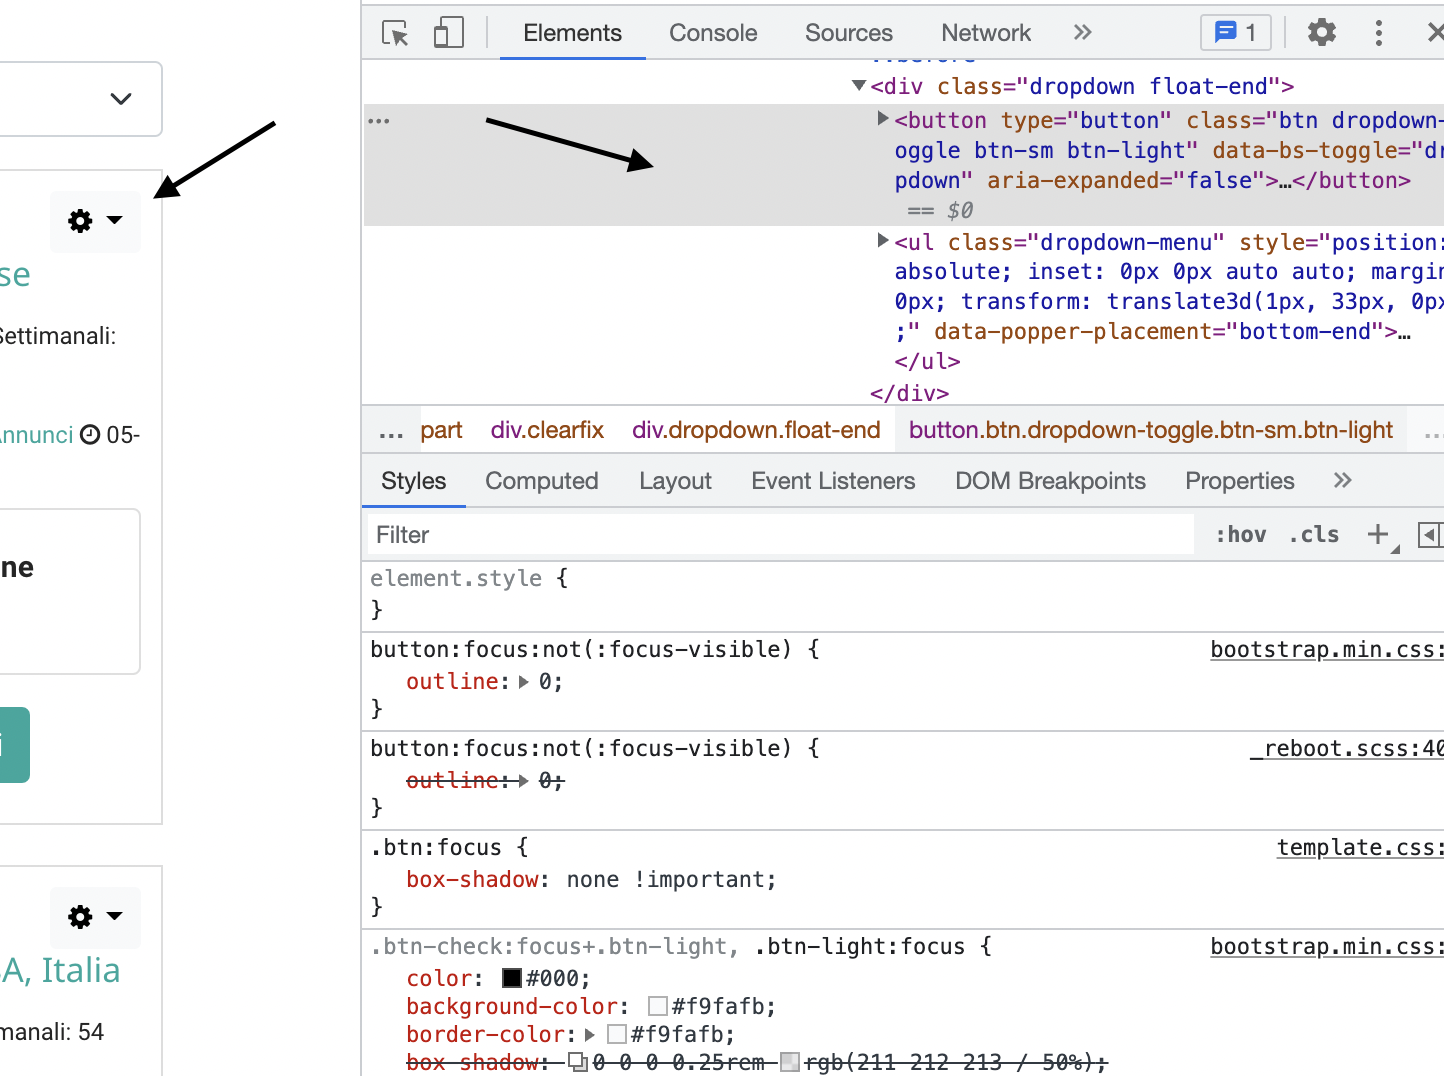Show more DevTools panel tabs
The height and width of the screenshot is (1076, 1444).
coord(1082,33)
